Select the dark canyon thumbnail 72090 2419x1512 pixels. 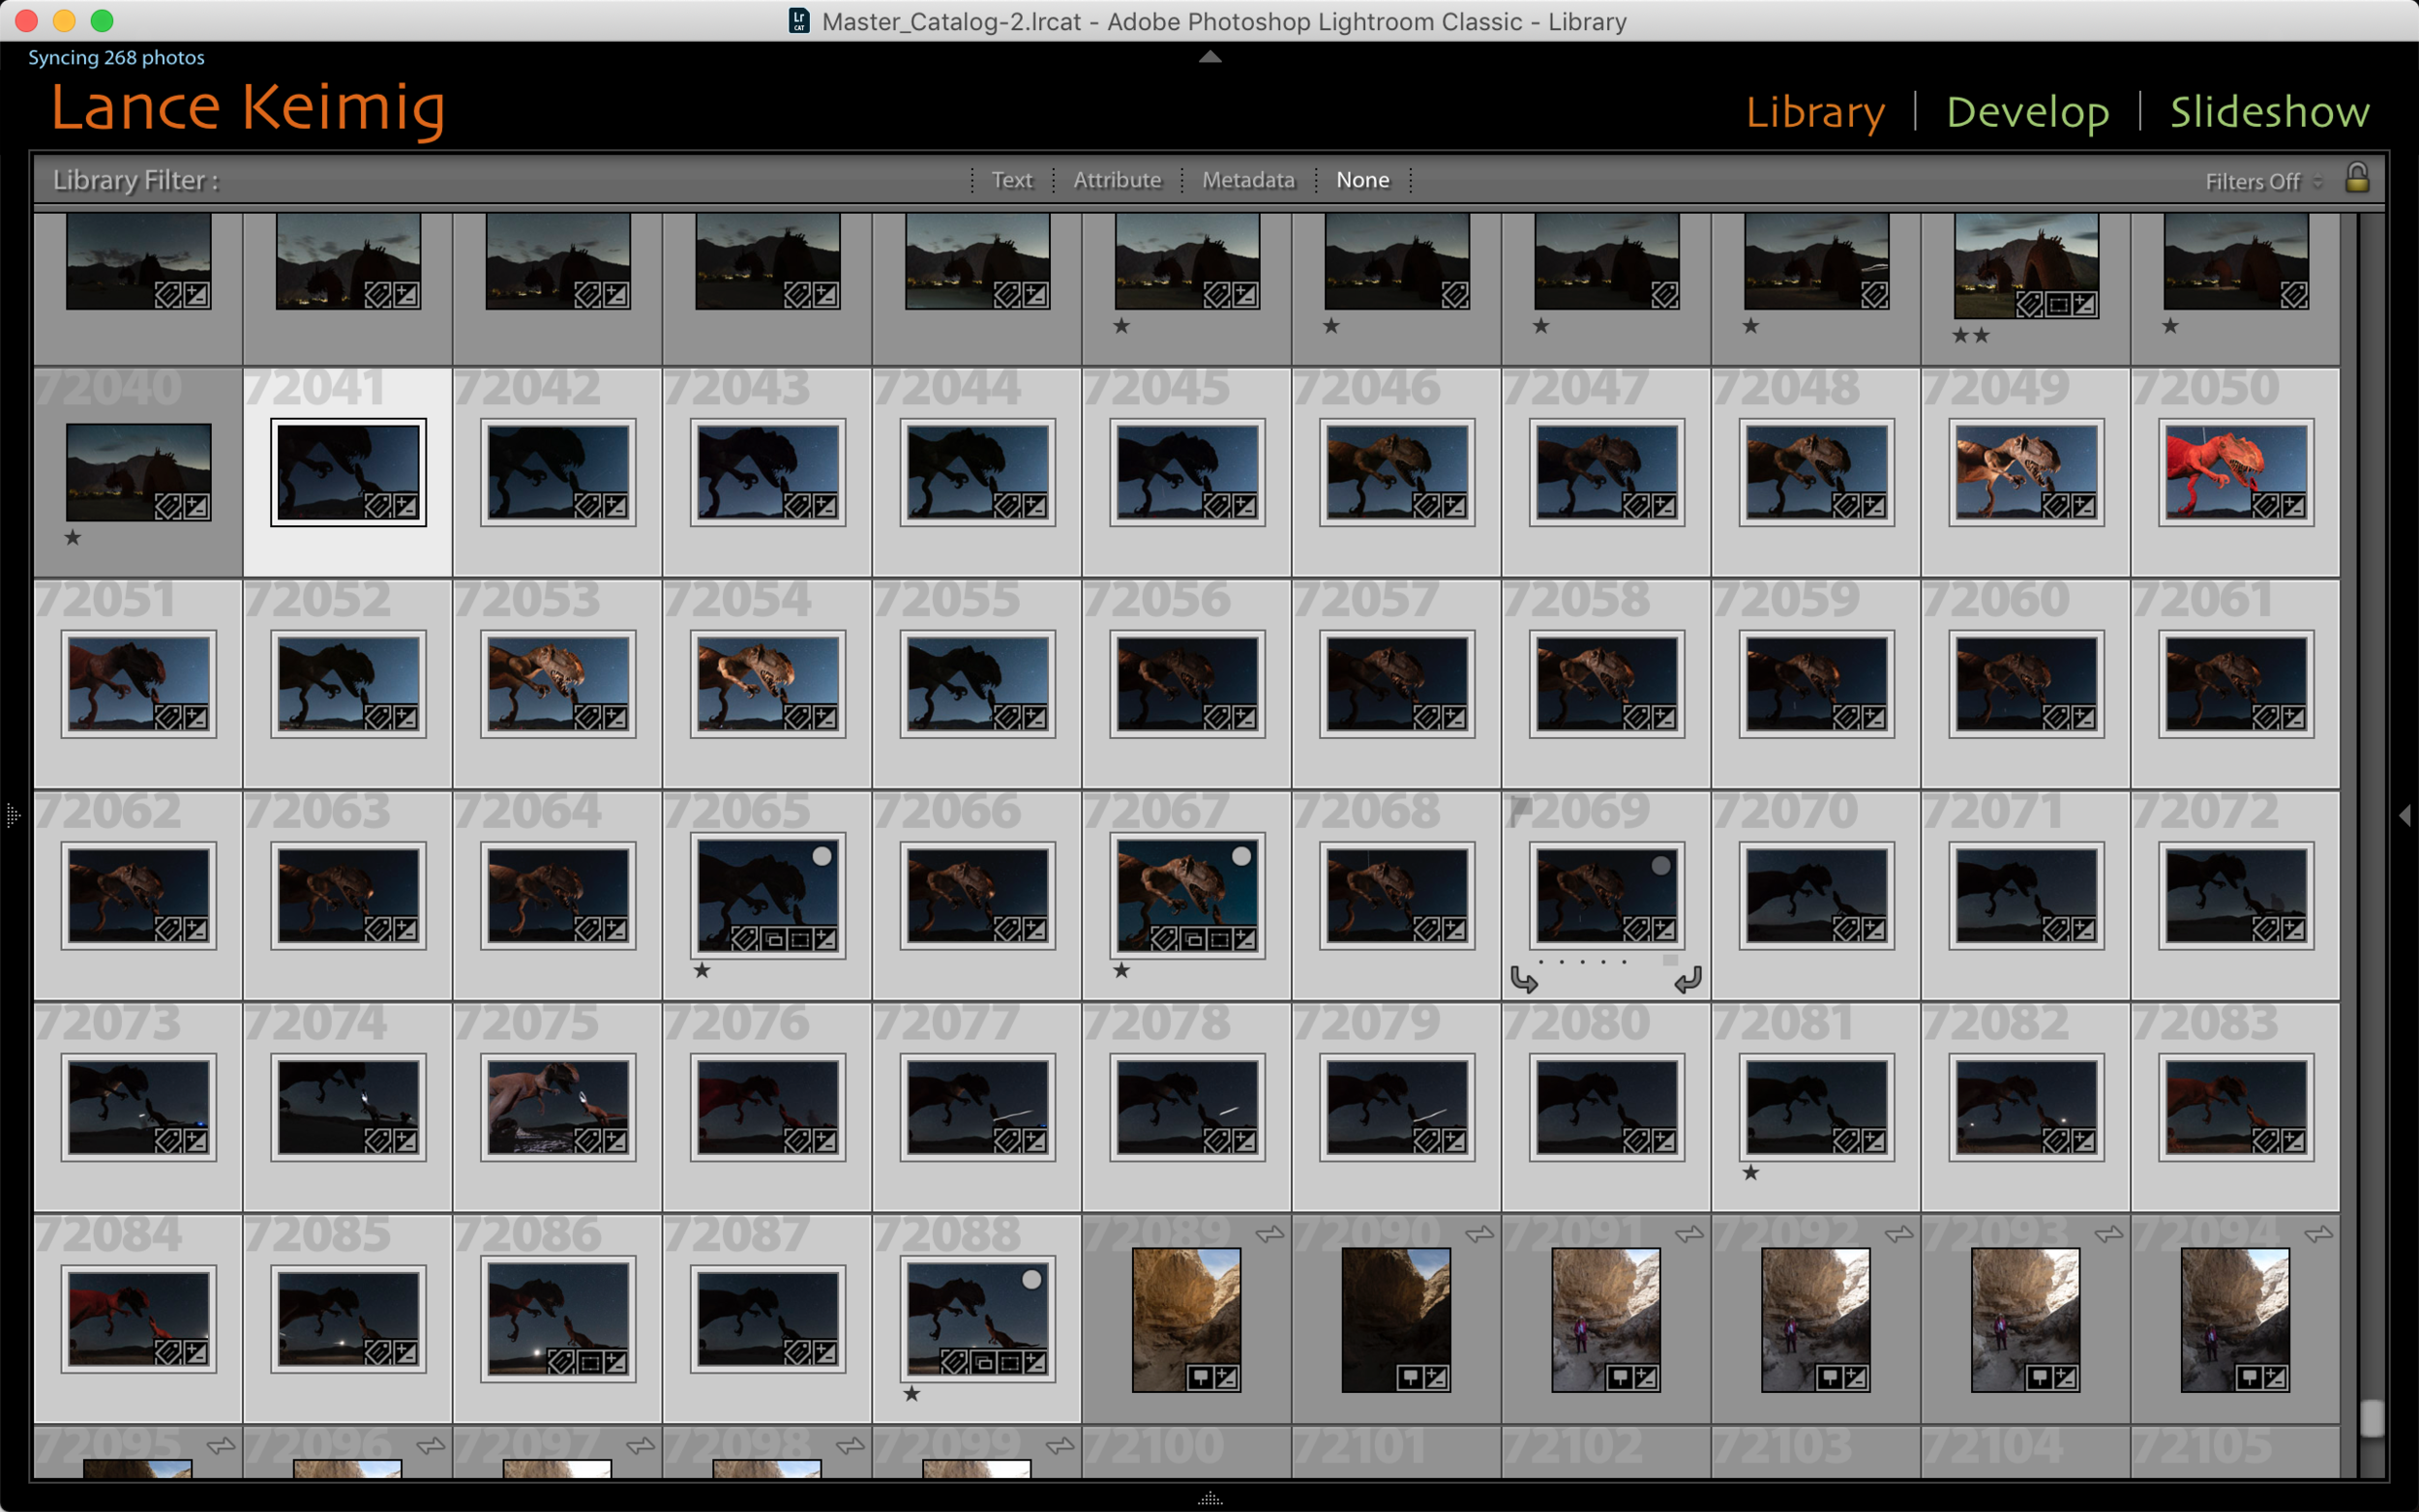tap(1396, 1319)
